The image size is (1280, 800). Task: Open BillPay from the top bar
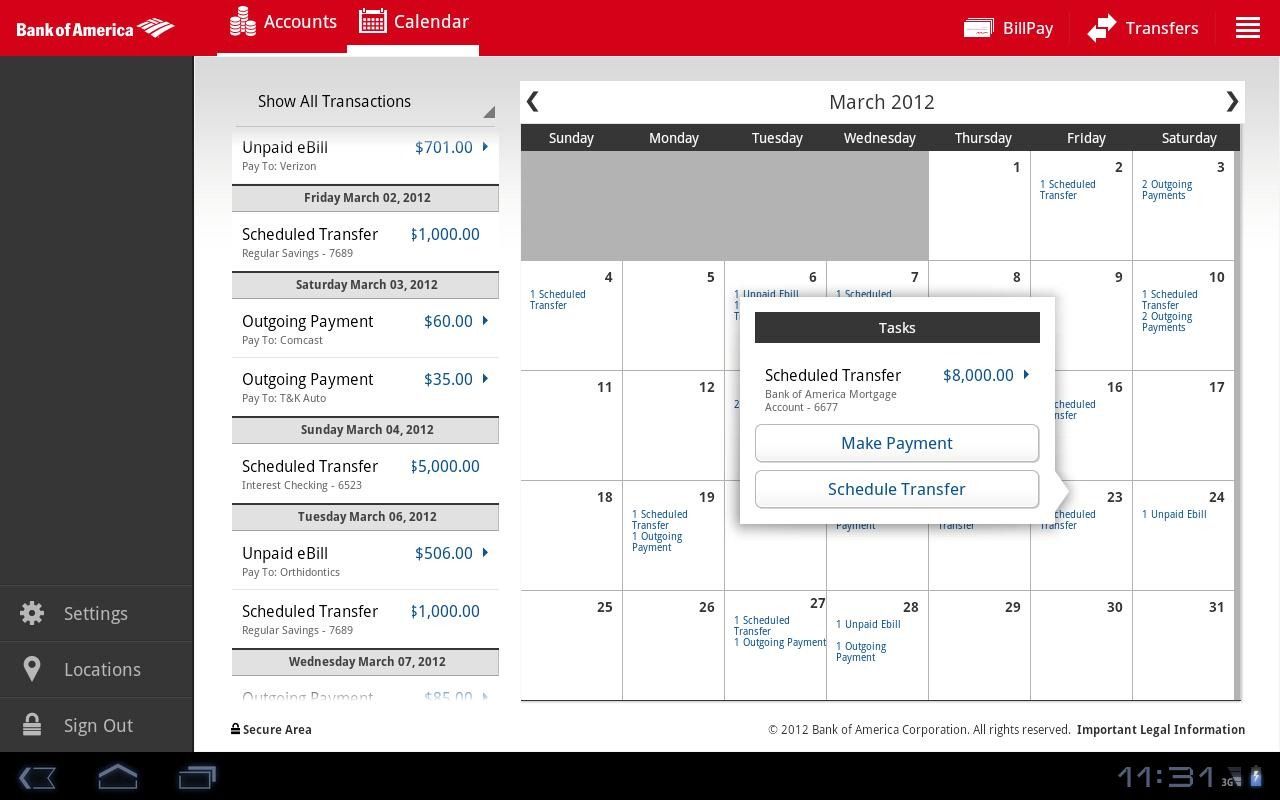[x=1008, y=28]
